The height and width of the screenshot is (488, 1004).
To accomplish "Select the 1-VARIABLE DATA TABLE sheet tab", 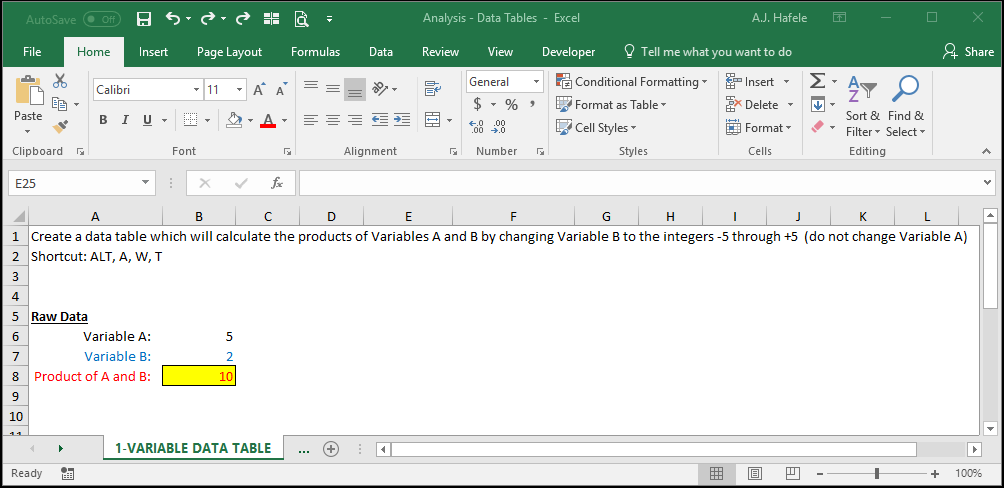I will 193,448.
